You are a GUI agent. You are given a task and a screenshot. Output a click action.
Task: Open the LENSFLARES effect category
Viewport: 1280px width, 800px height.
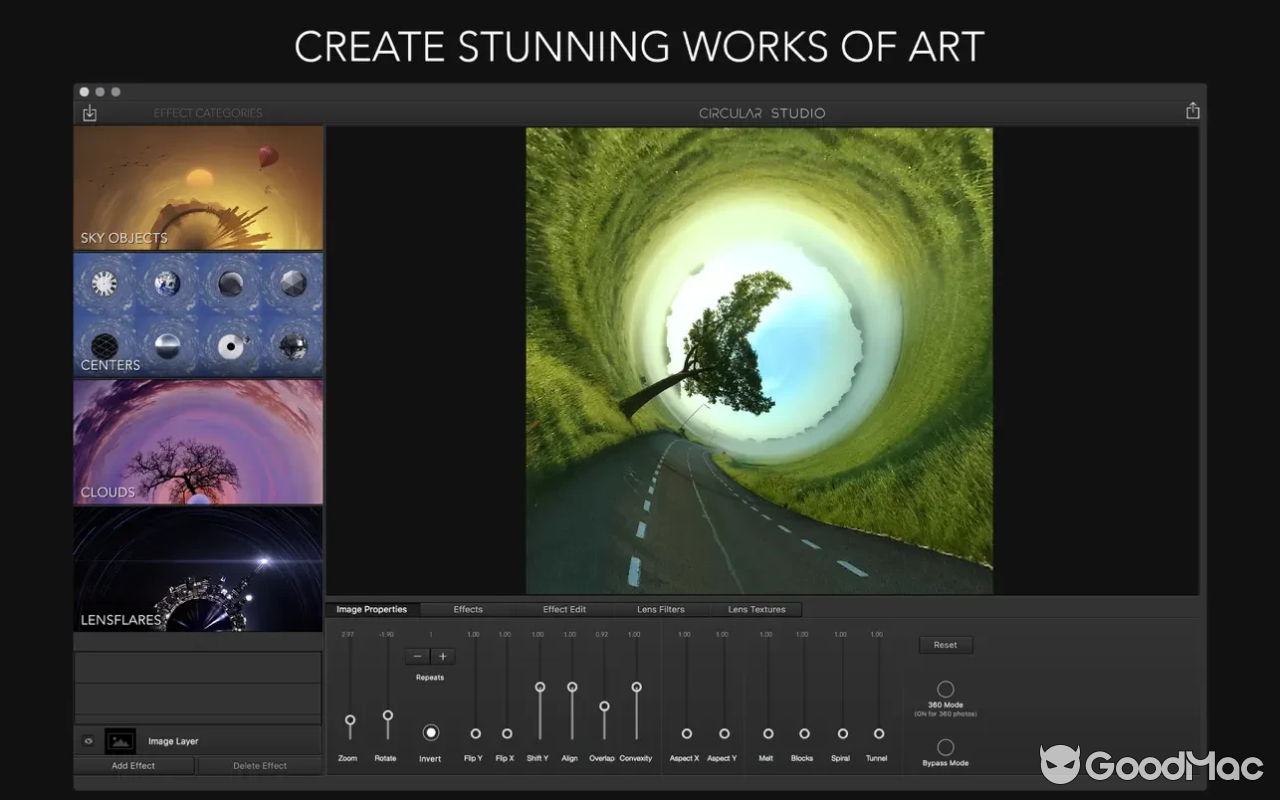[x=197, y=568]
